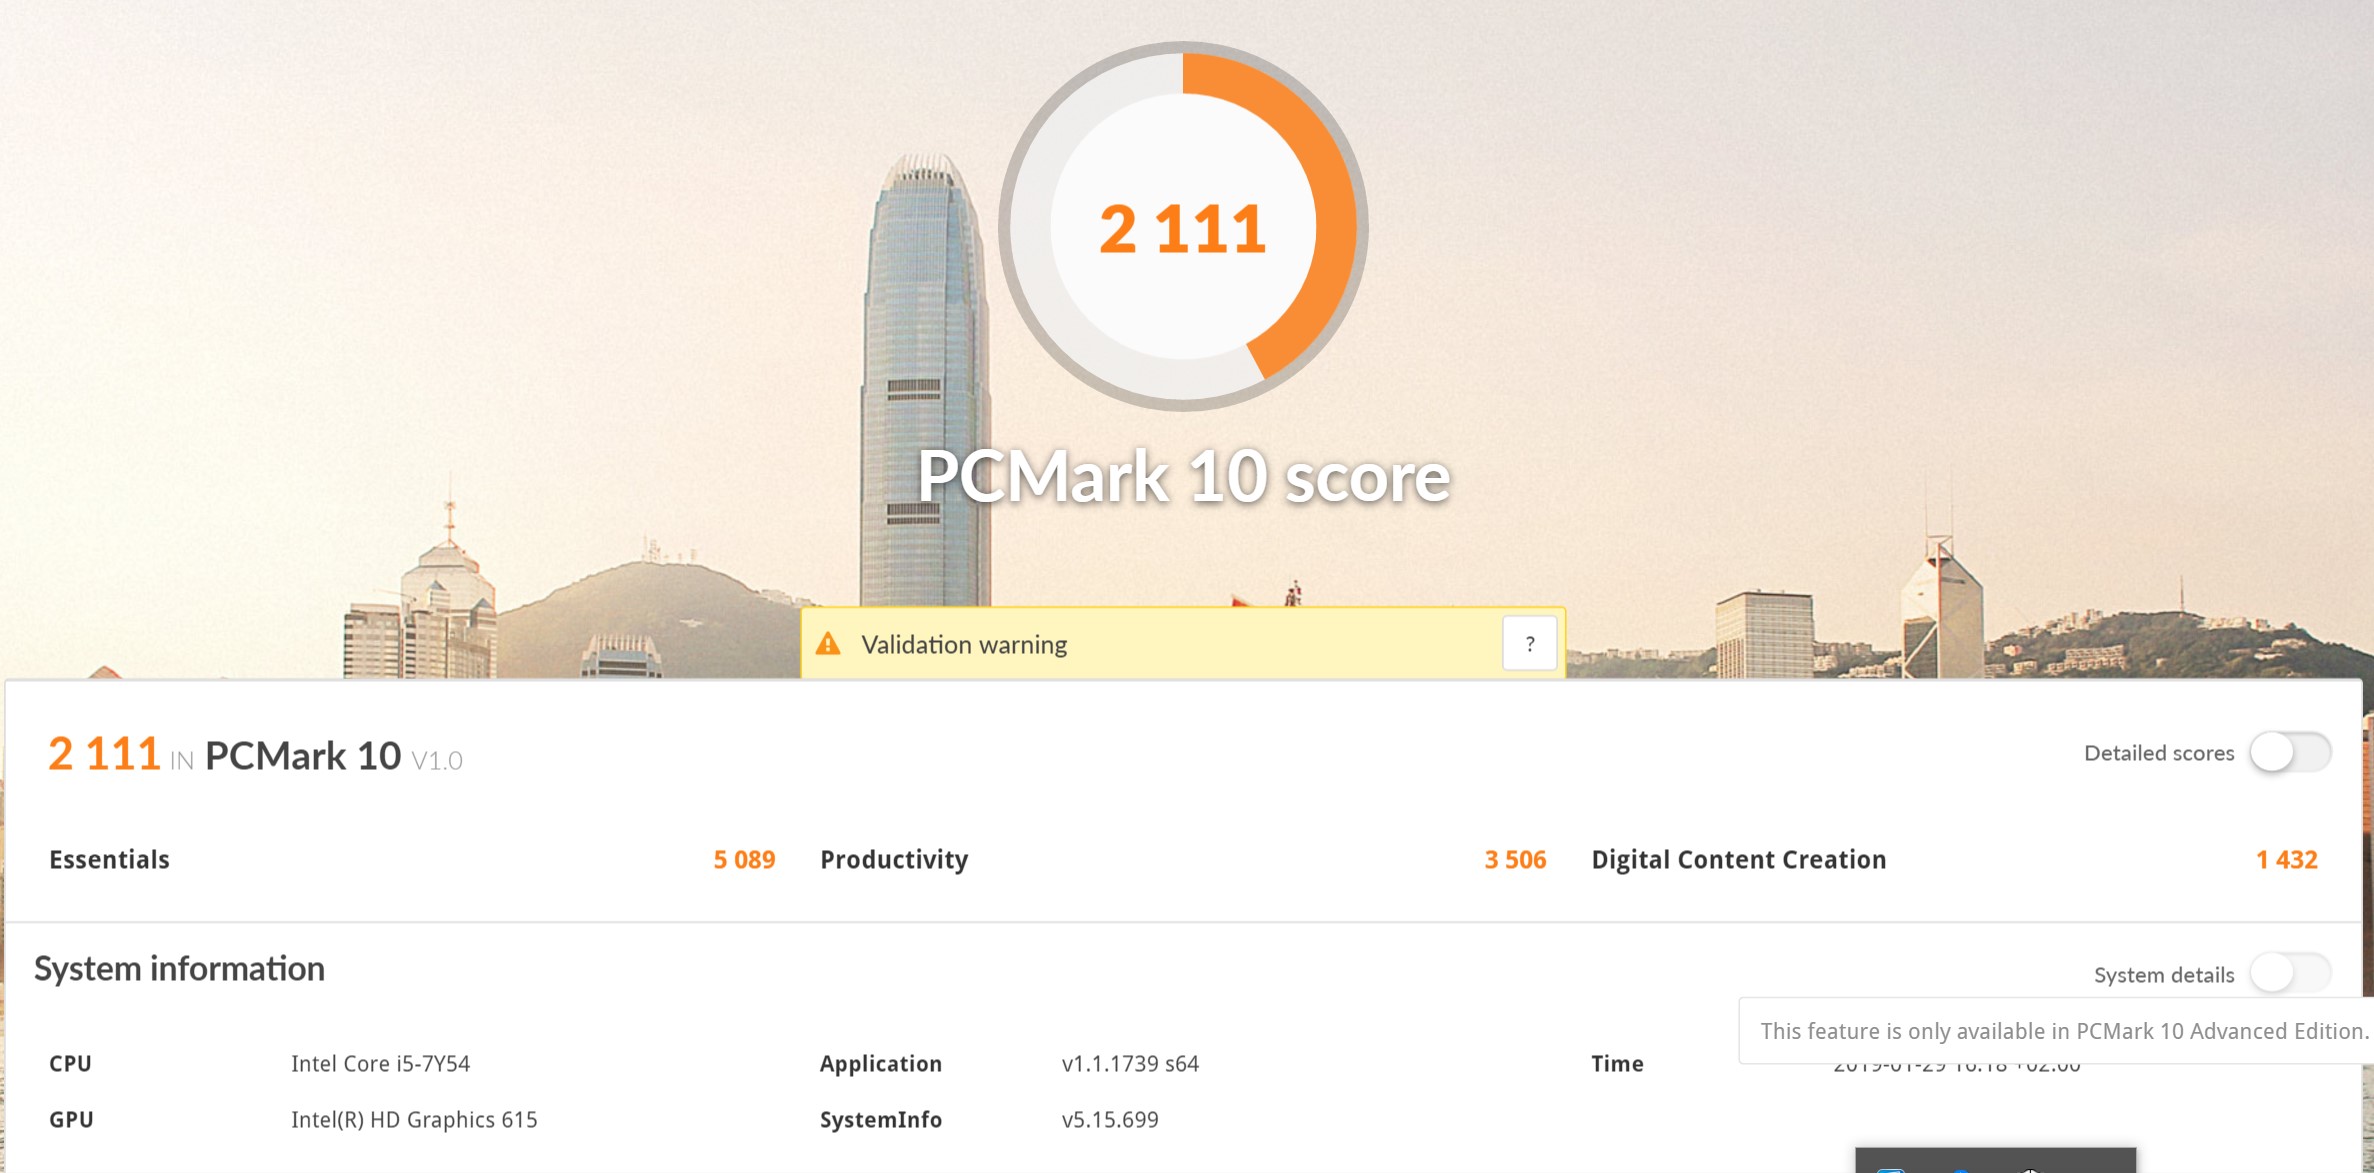2374x1173 pixels.
Task: Click the GPU label
Action: (x=71, y=1120)
